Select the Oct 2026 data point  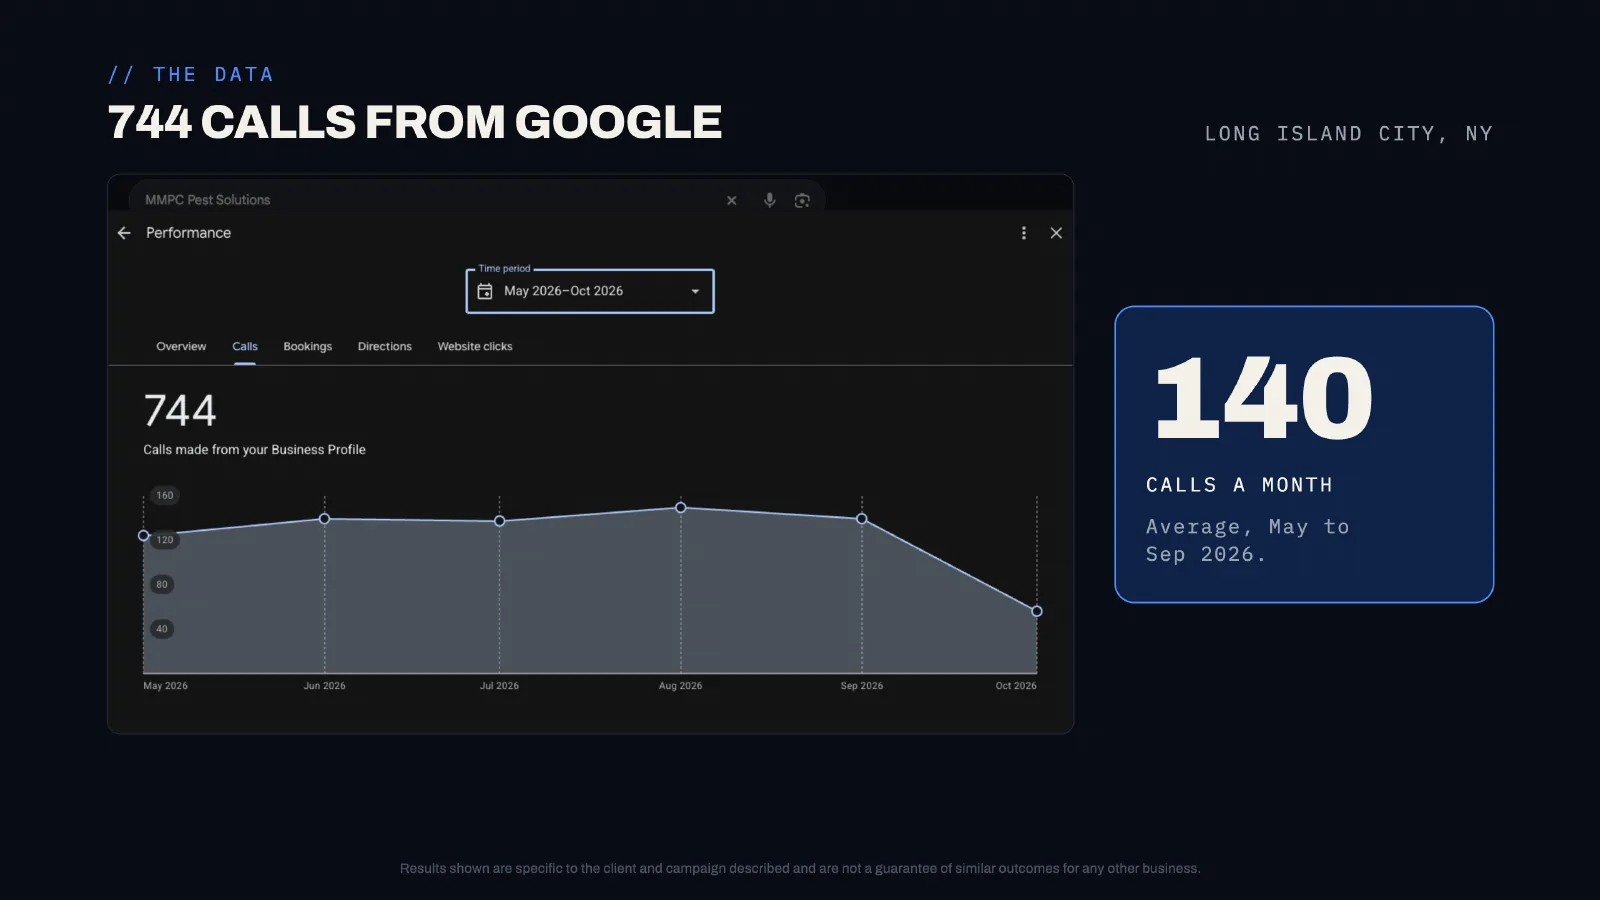[x=1037, y=611]
